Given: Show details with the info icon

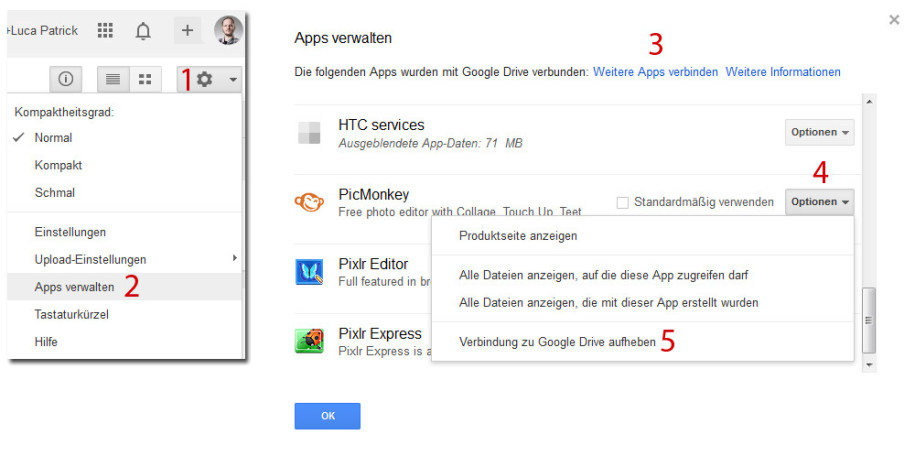Looking at the screenshot, I should coord(65,79).
